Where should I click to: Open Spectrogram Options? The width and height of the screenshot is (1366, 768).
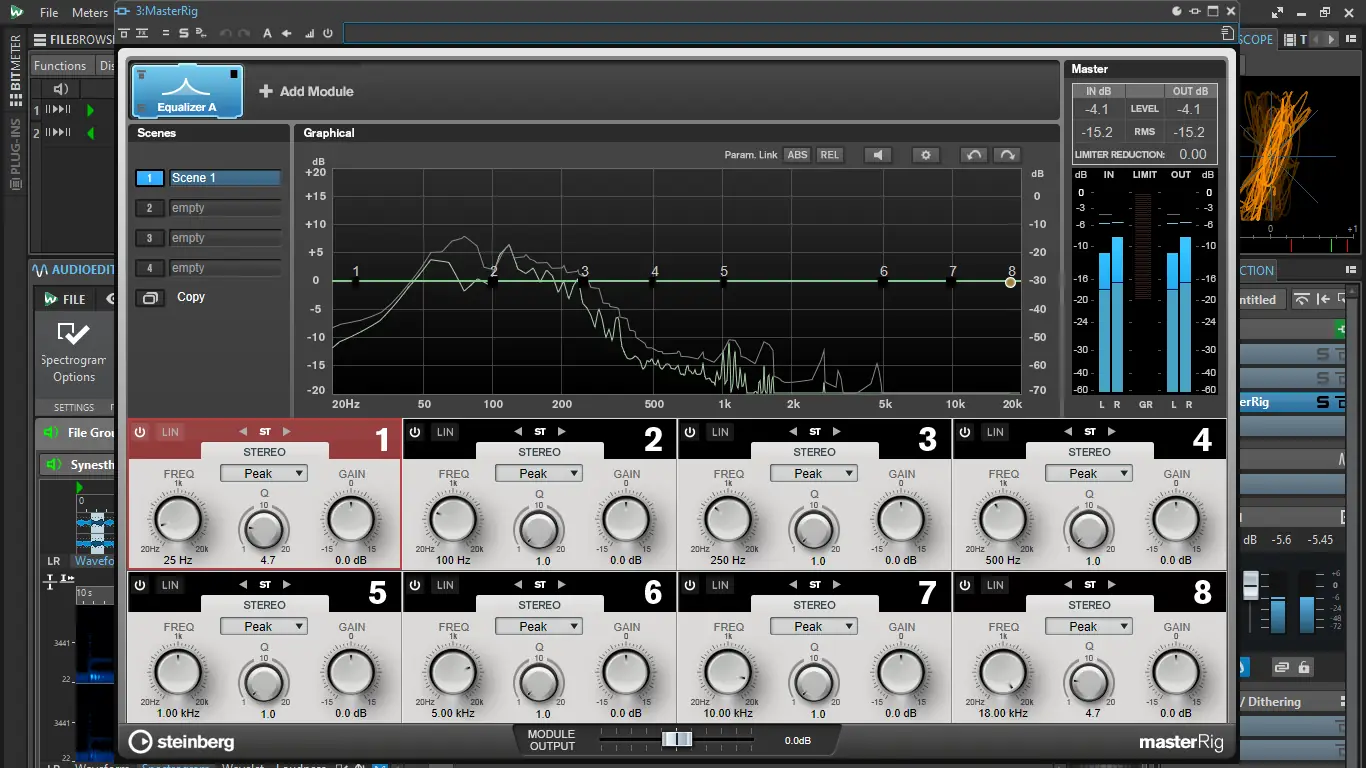point(74,351)
